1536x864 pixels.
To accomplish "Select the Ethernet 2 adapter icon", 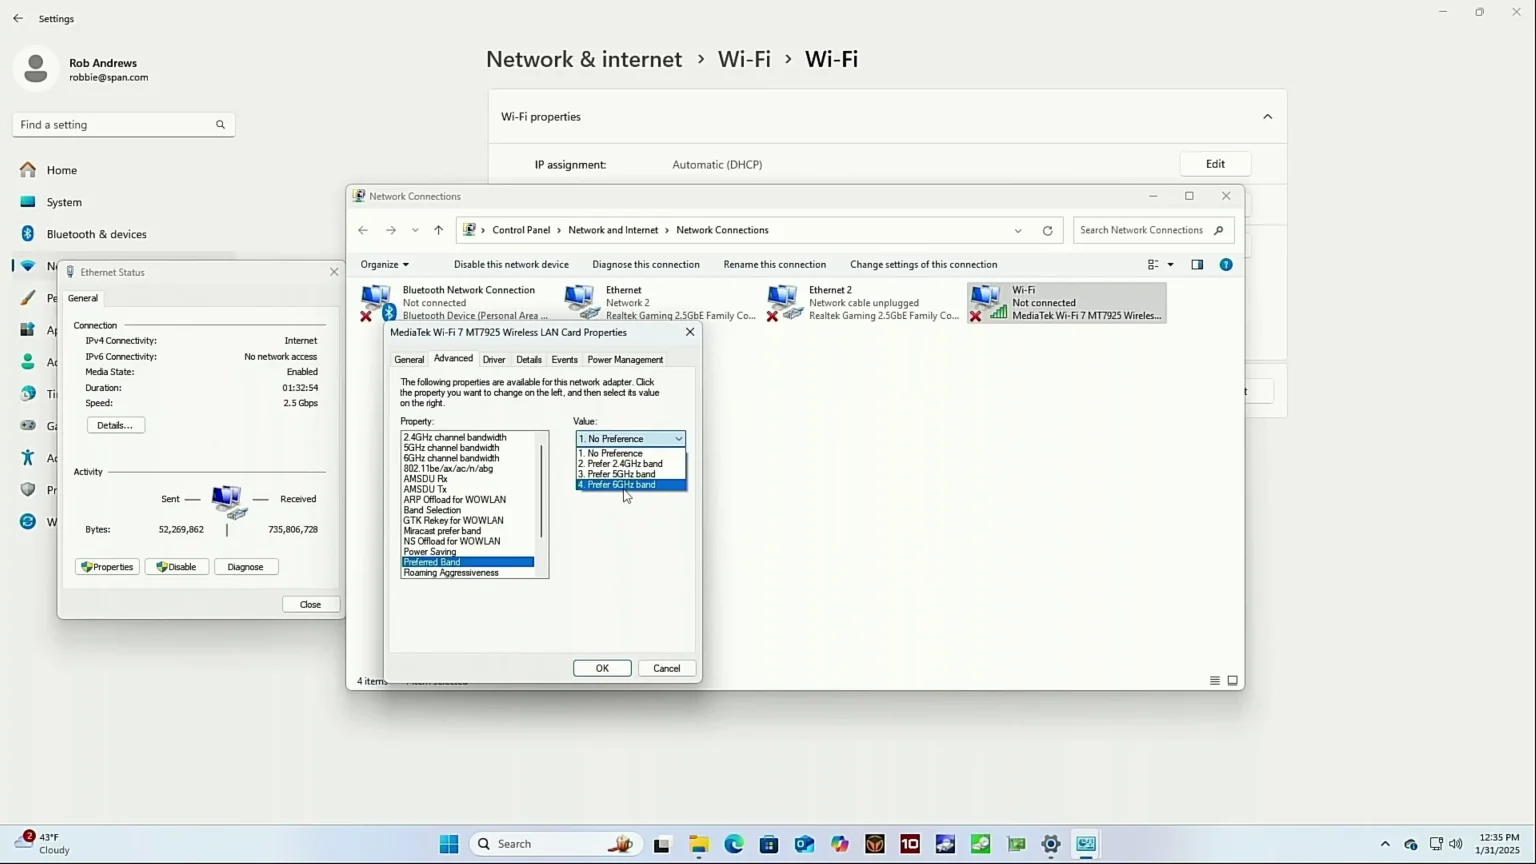I will [784, 302].
